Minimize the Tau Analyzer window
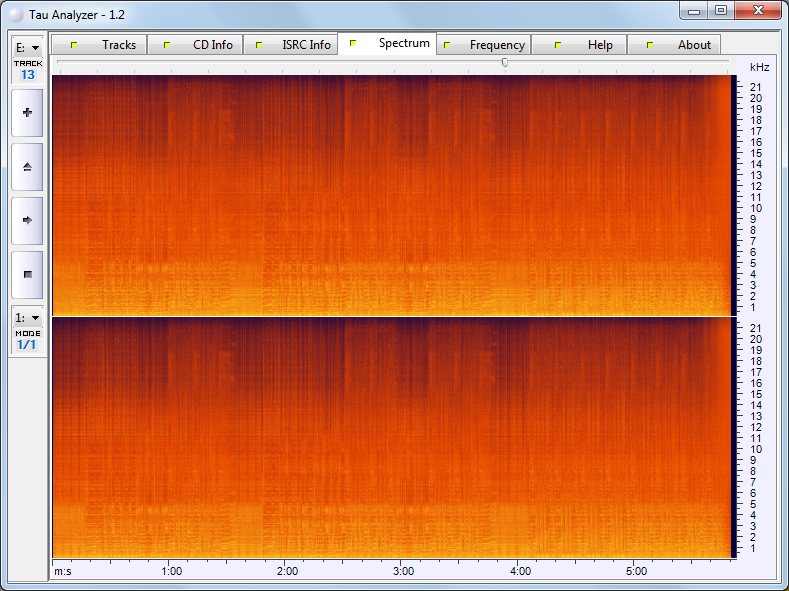The image size is (789, 591). pos(695,11)
